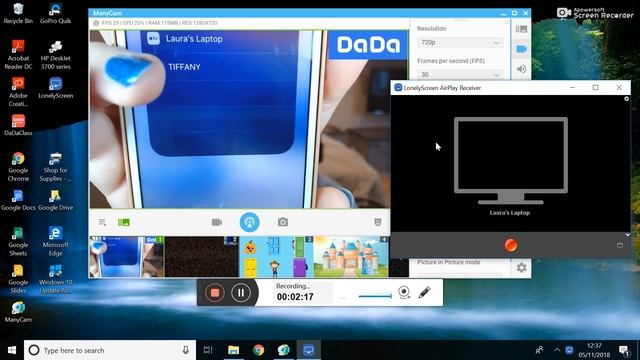The image size is (640, 360).
Task: Open ManyCam settings gear icon
Action: (x=521, y=268)
